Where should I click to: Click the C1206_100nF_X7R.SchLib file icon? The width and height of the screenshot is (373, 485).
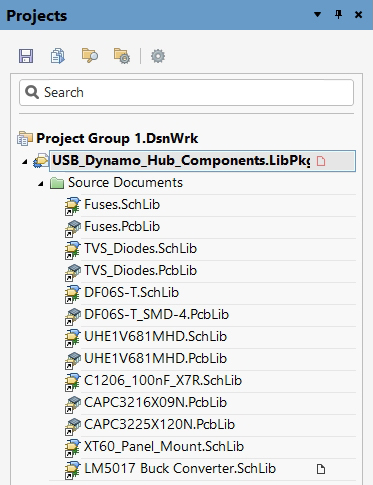tap(73, 381)
